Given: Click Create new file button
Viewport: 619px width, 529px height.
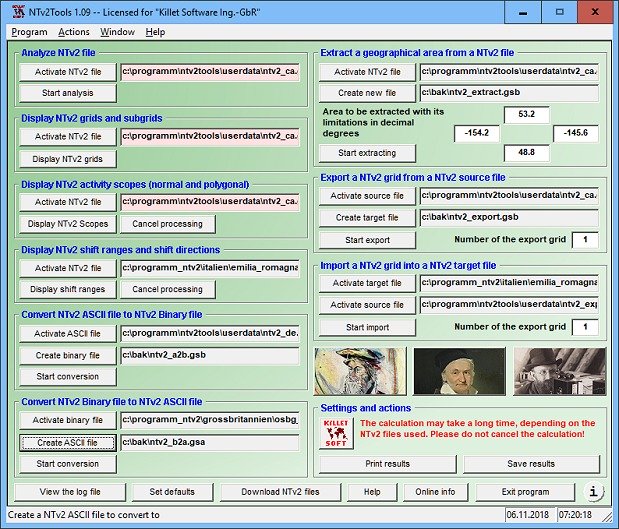Looking at the screenshot, I should click(x=368, y=93).
